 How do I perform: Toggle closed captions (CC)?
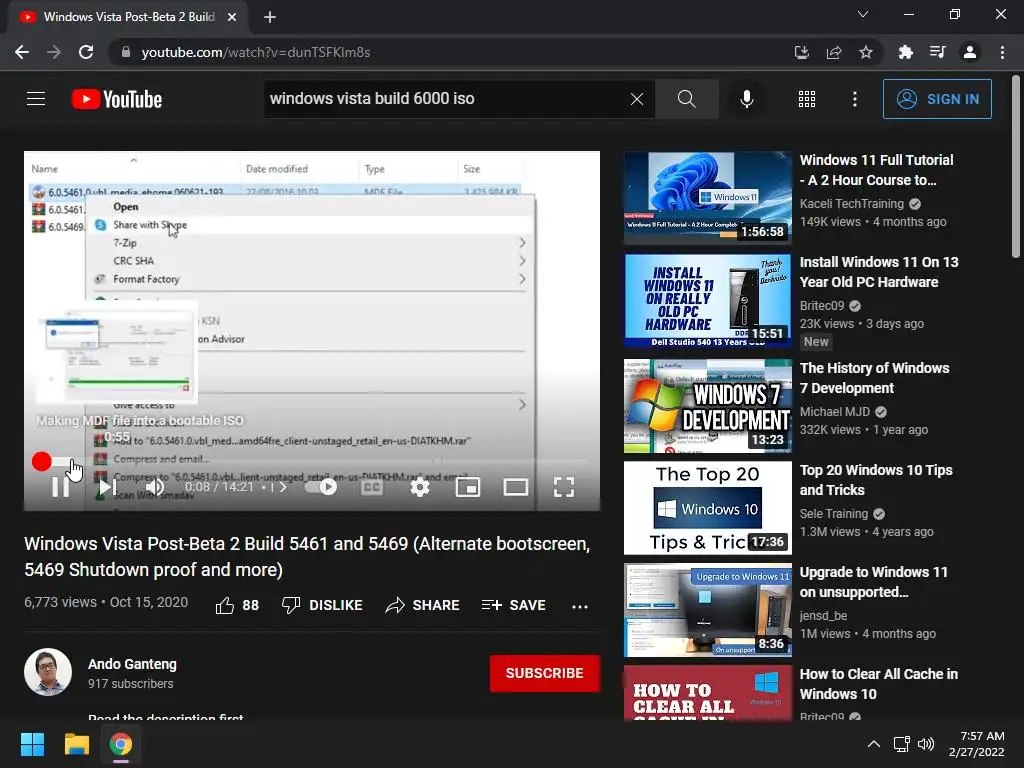pos(372,487)
